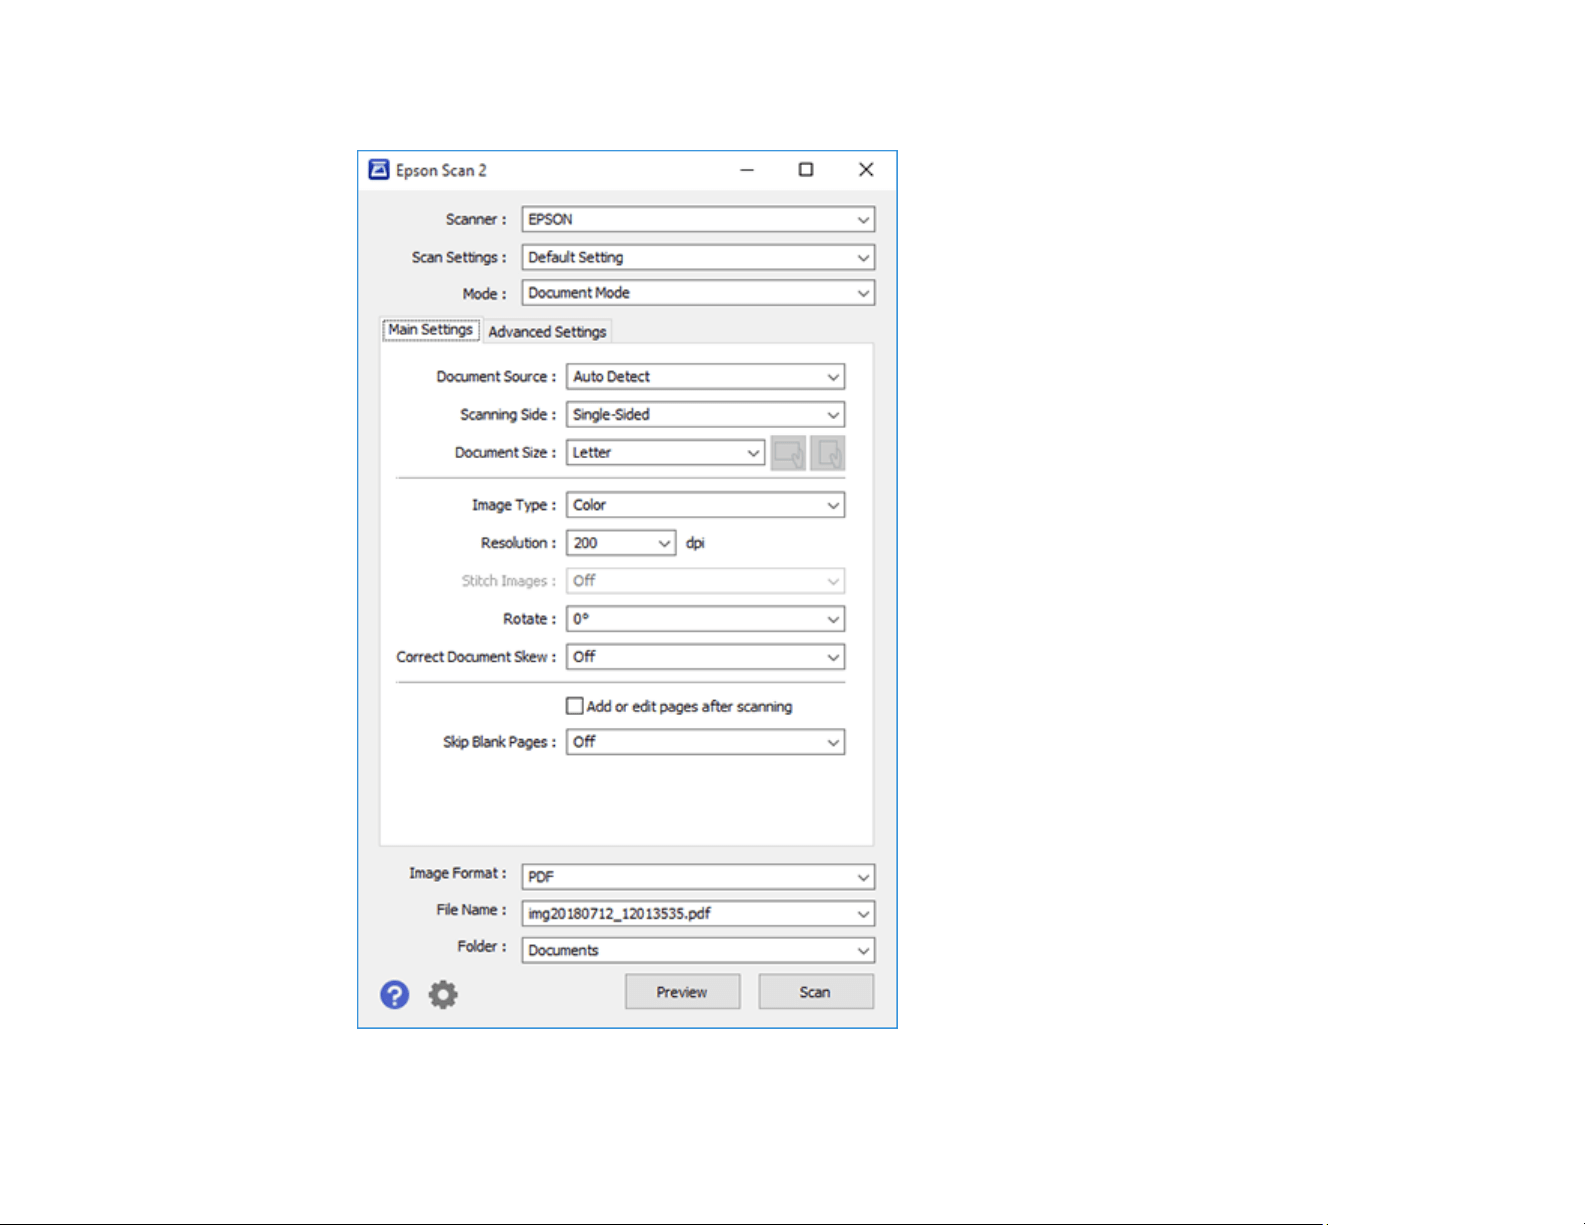Click the Document Source label text
Image resolution: width=1585 pixels, height=1225 pixels.
click(496, 377)
